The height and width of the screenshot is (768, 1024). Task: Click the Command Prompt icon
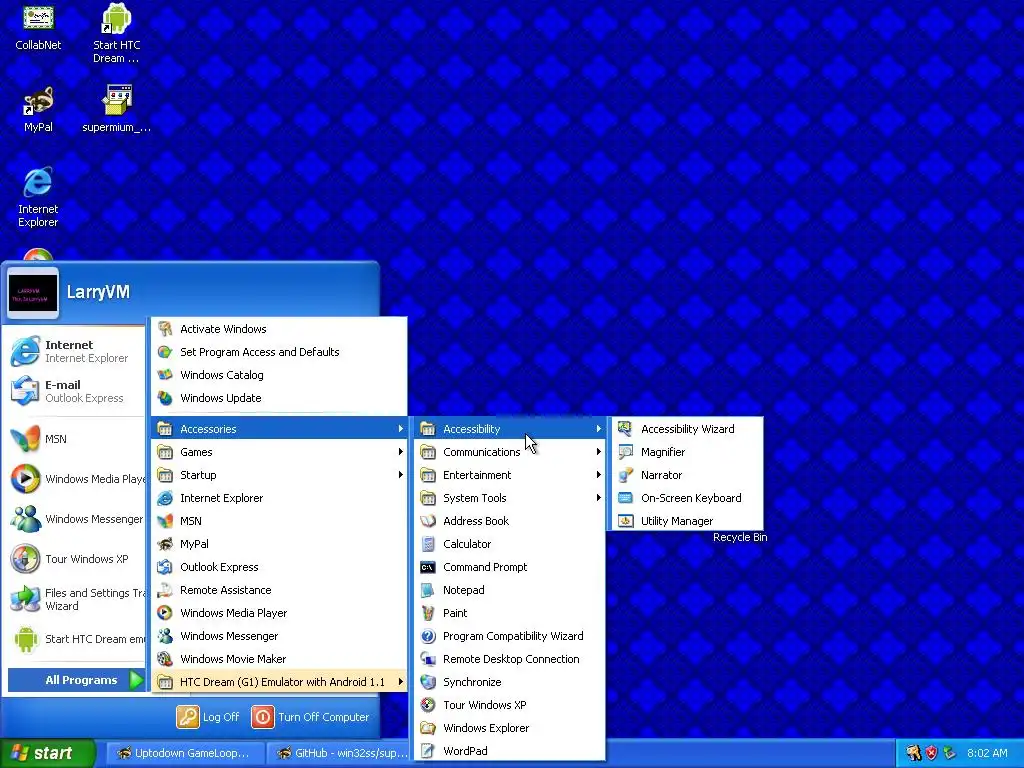(x=428, y=567)
